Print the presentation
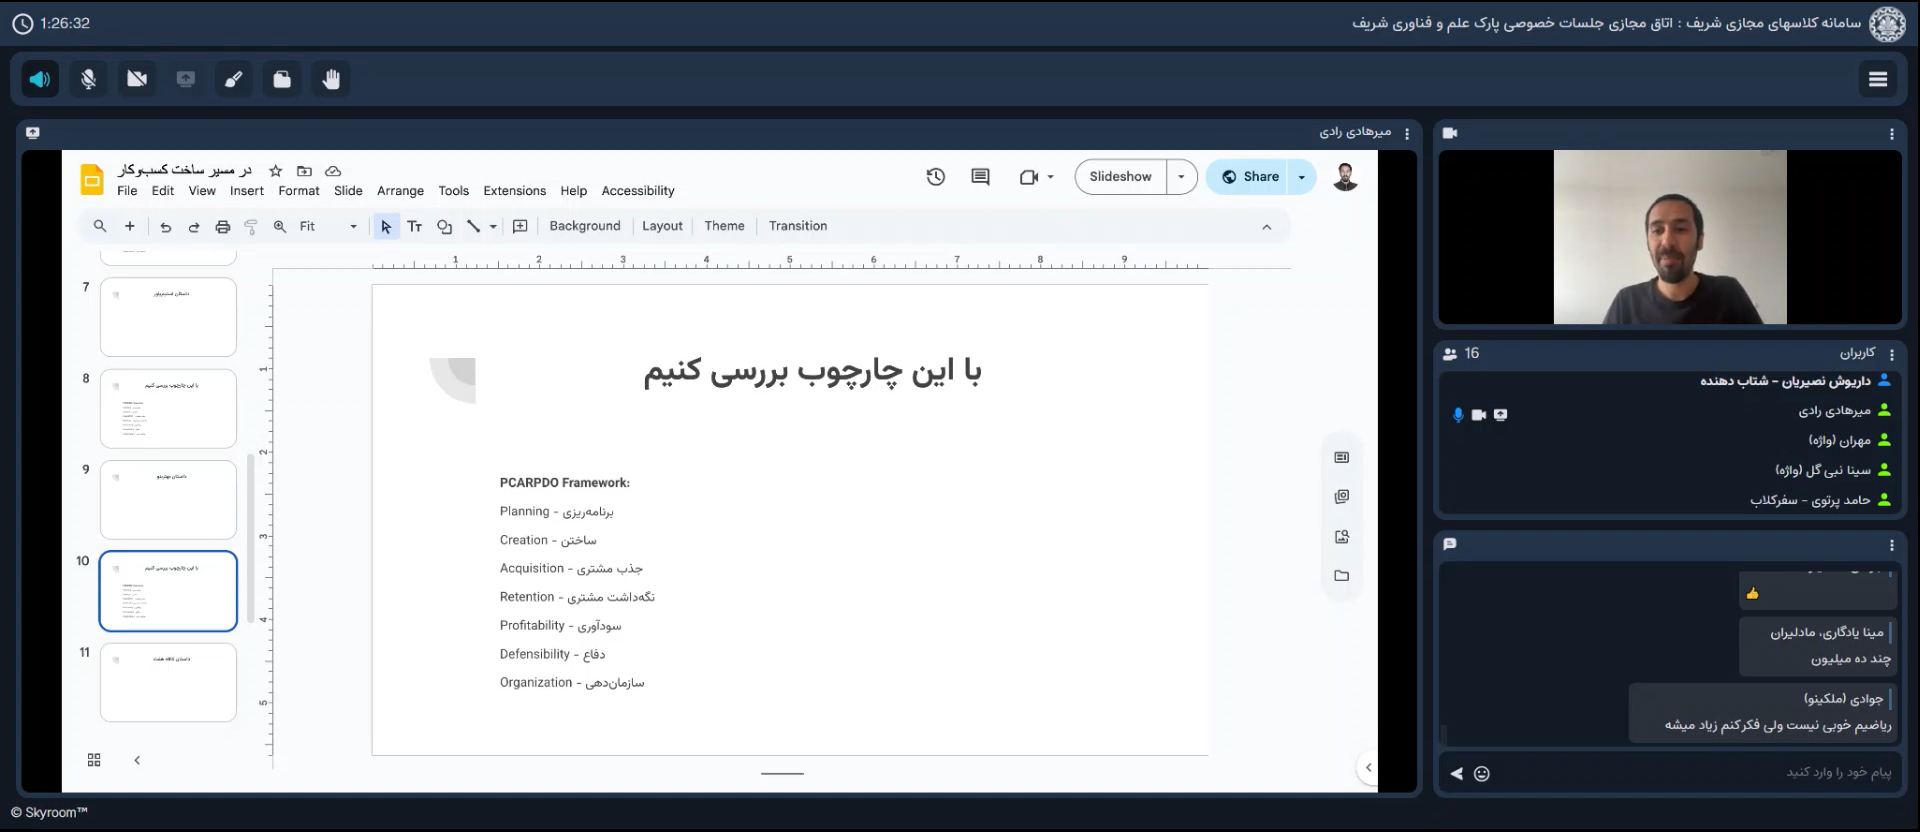 223,227
